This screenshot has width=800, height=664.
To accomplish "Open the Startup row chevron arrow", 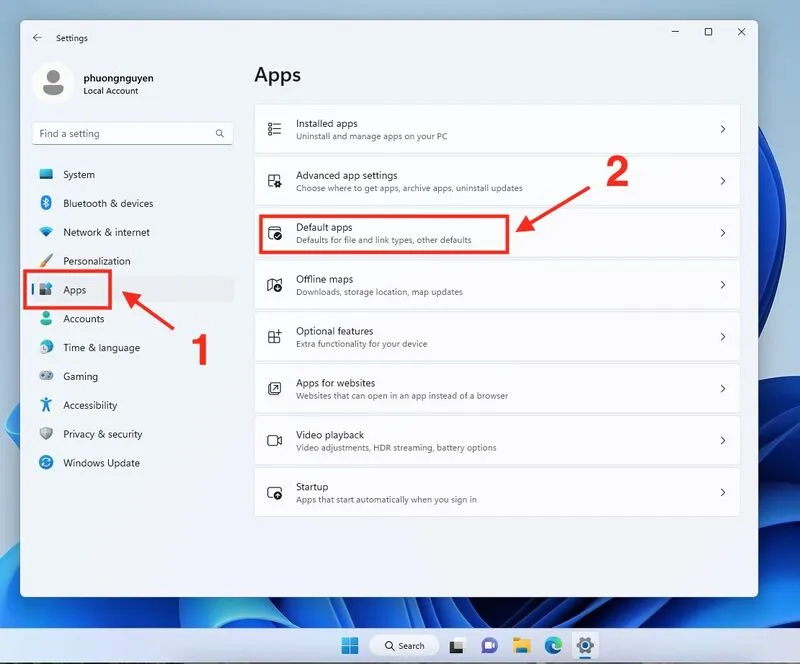I will [722, 493].
